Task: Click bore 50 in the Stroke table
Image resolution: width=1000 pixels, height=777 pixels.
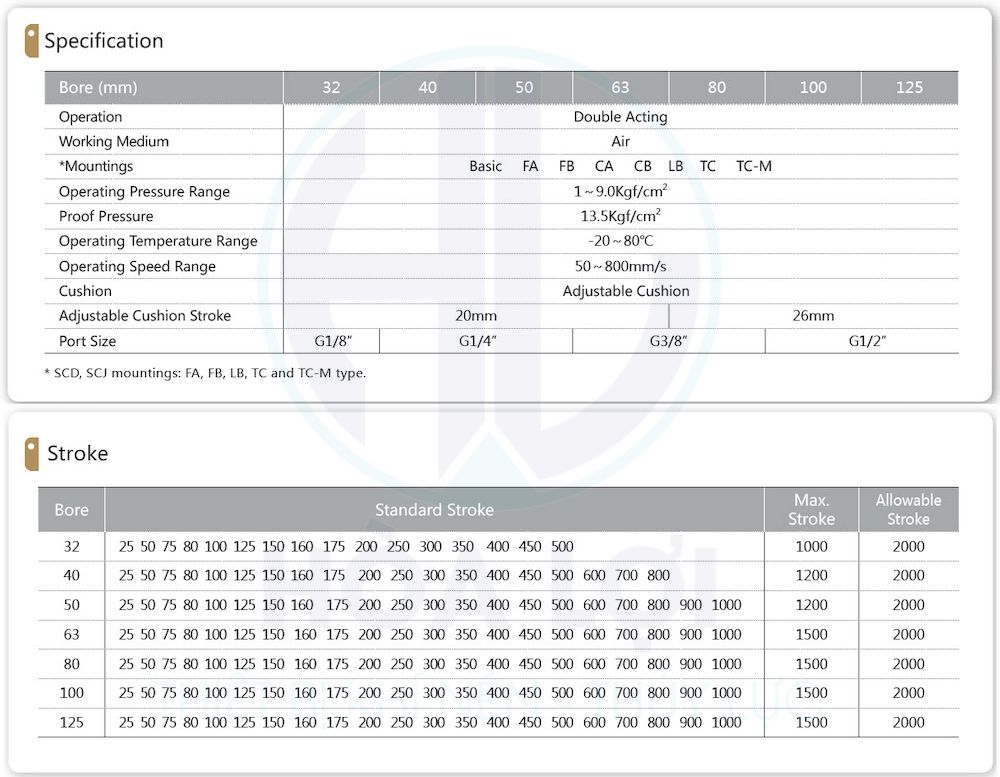Action: point(71,605)
